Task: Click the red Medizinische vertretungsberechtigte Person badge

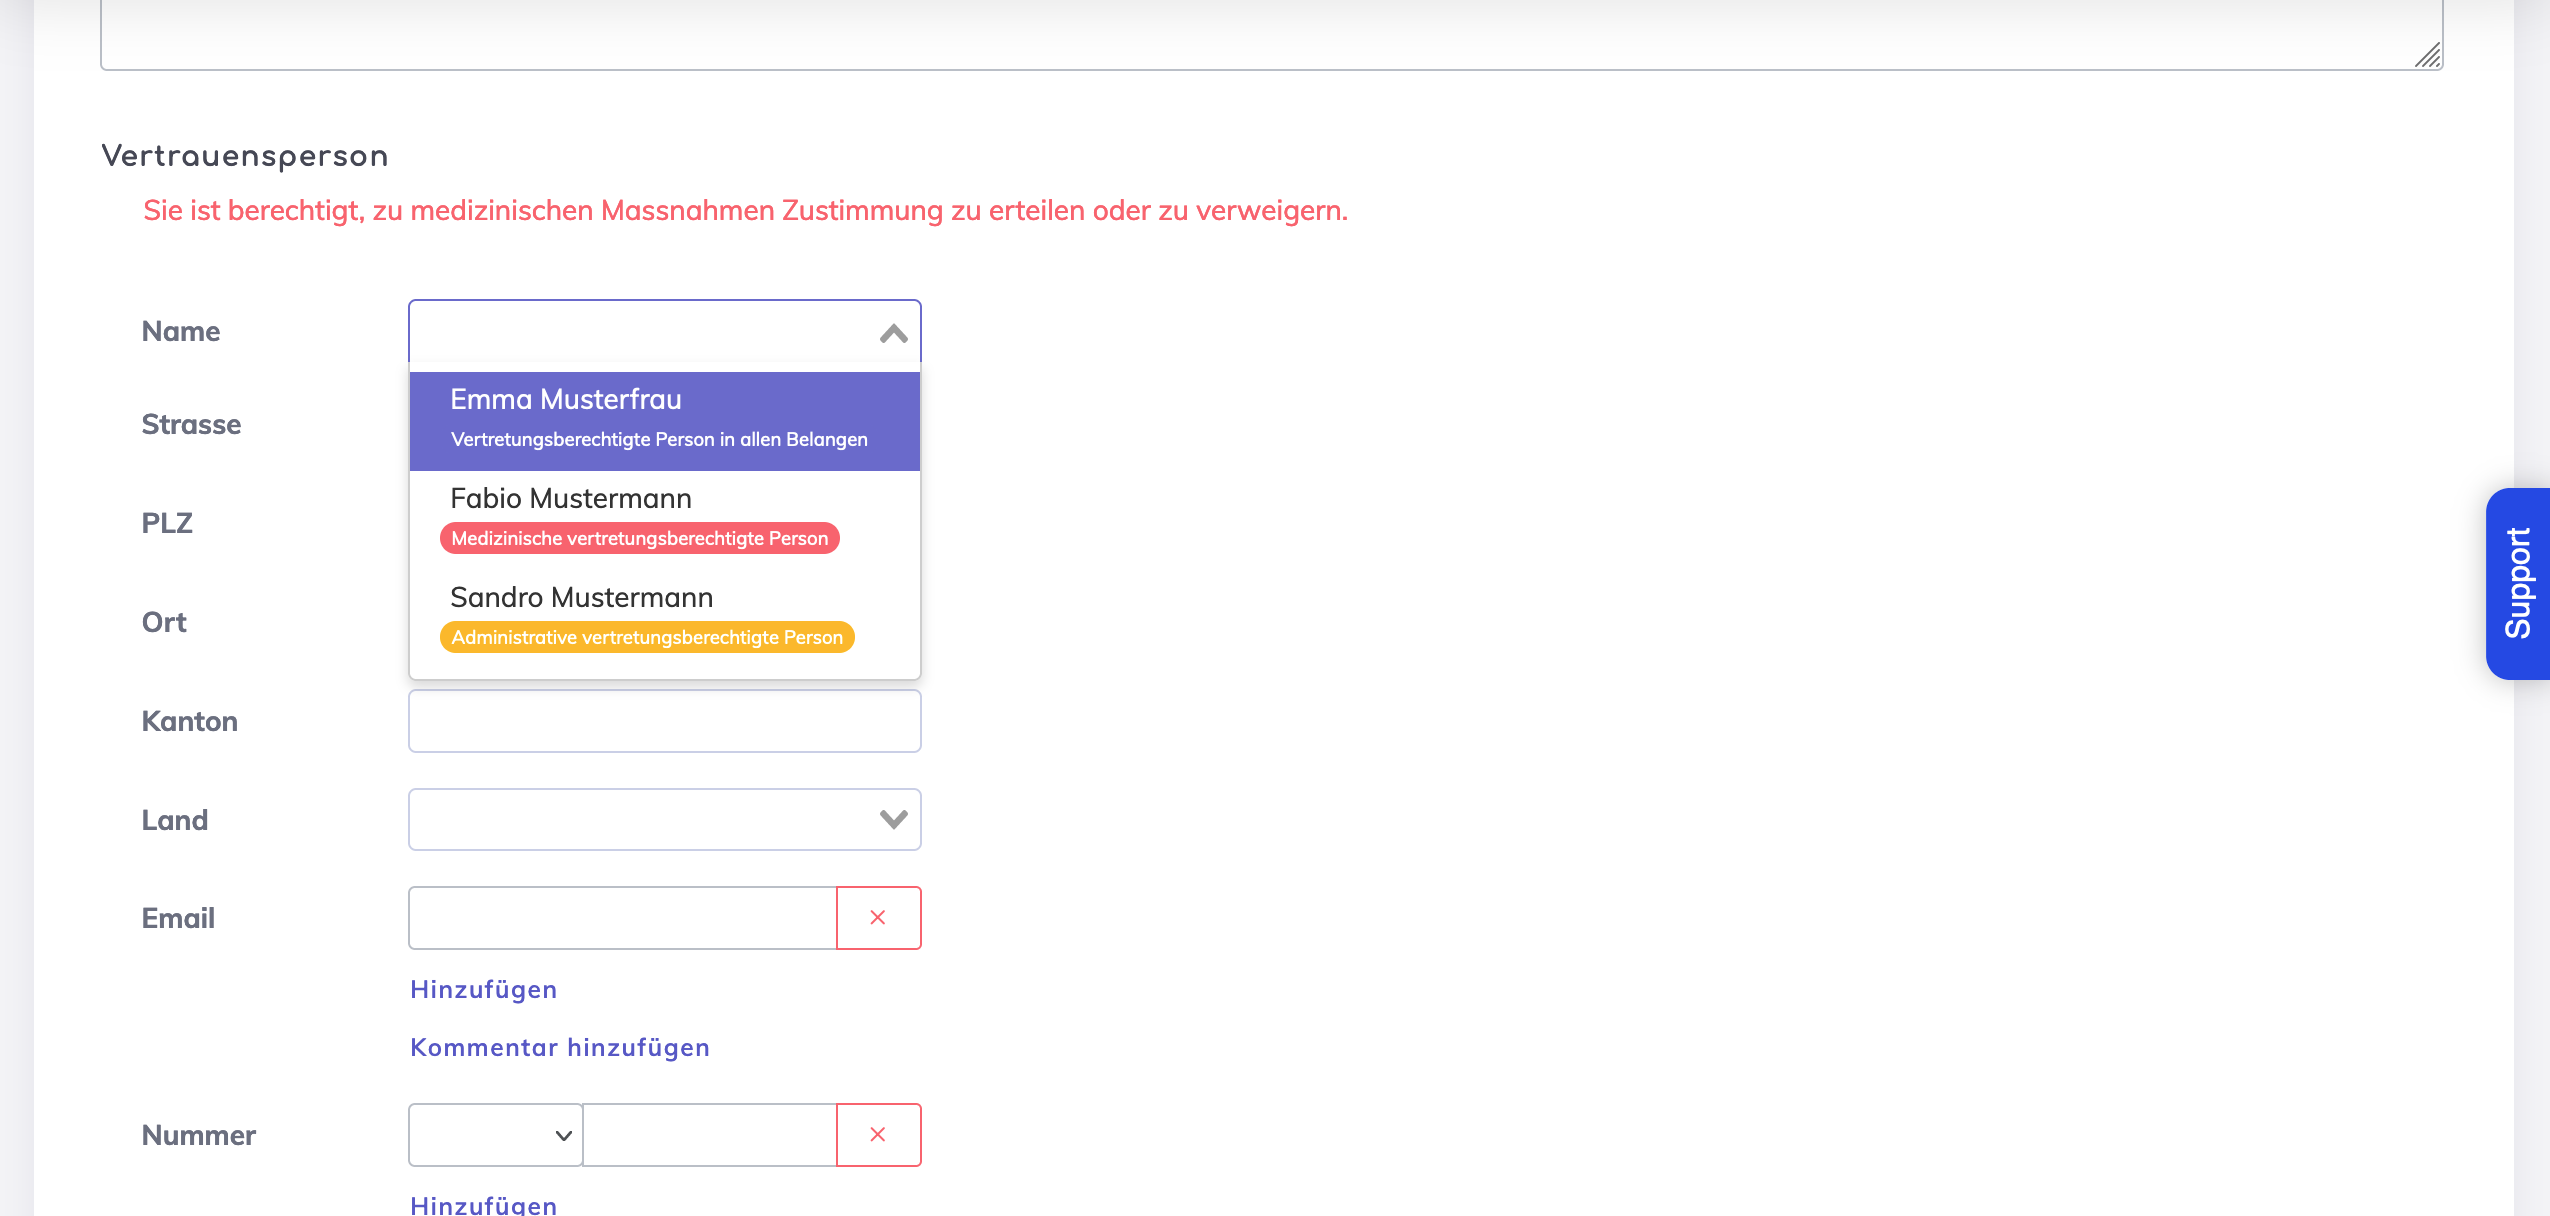Action: [x=639, y=538]
